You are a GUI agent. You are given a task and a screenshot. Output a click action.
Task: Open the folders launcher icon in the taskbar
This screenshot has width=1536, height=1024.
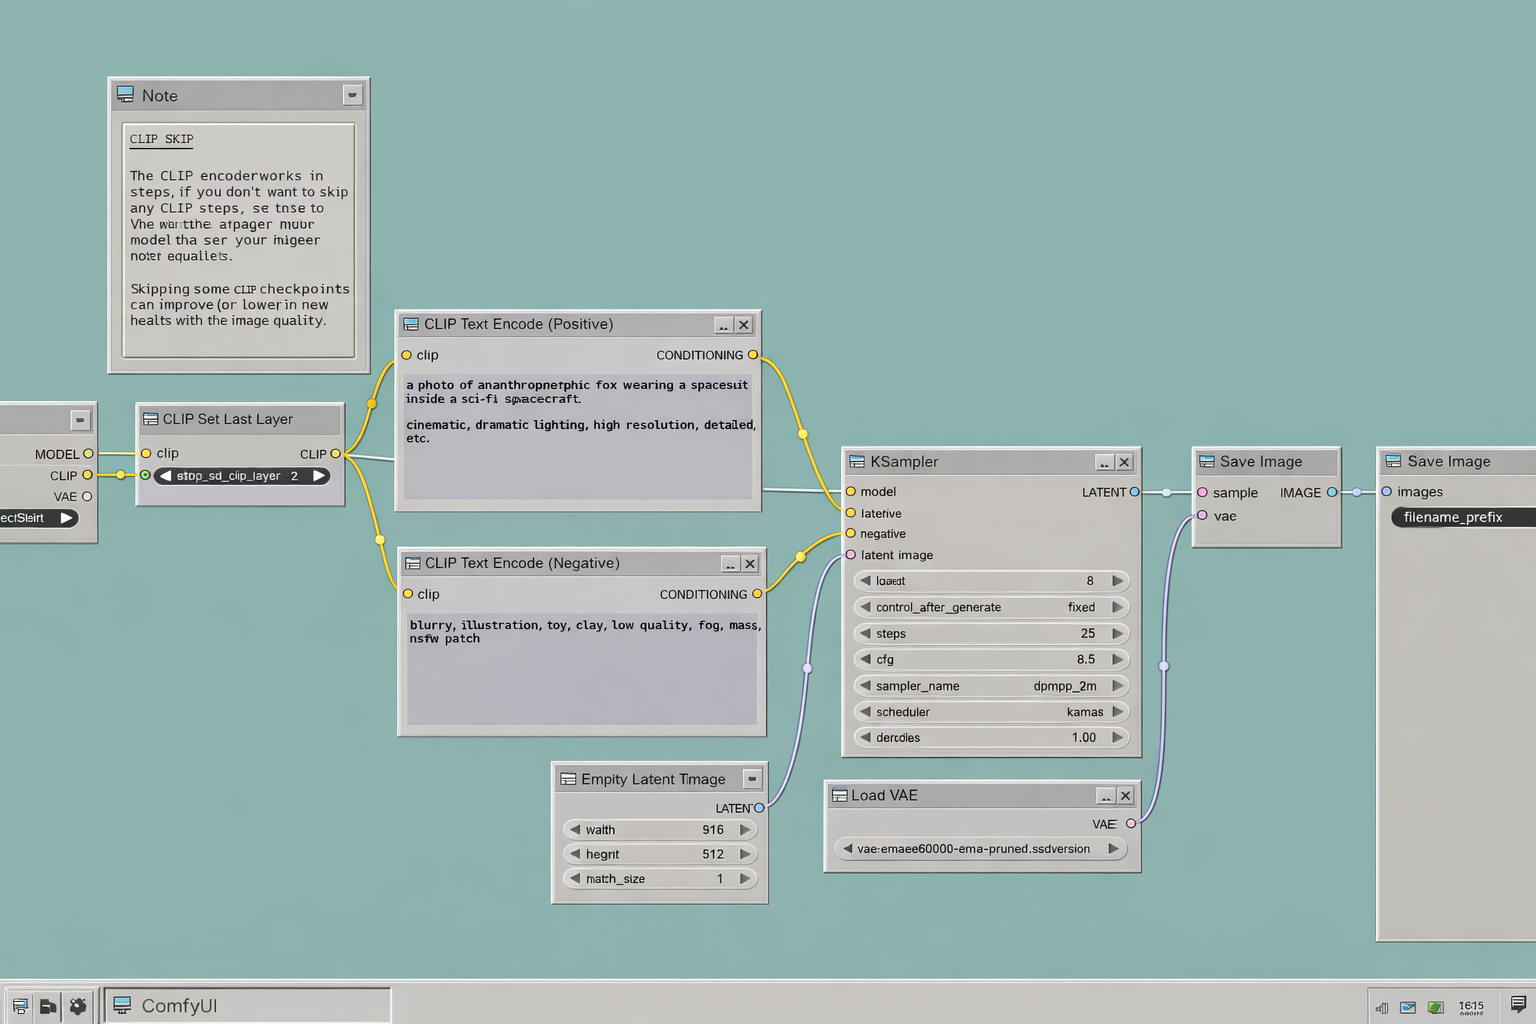tap(48, 1006)
